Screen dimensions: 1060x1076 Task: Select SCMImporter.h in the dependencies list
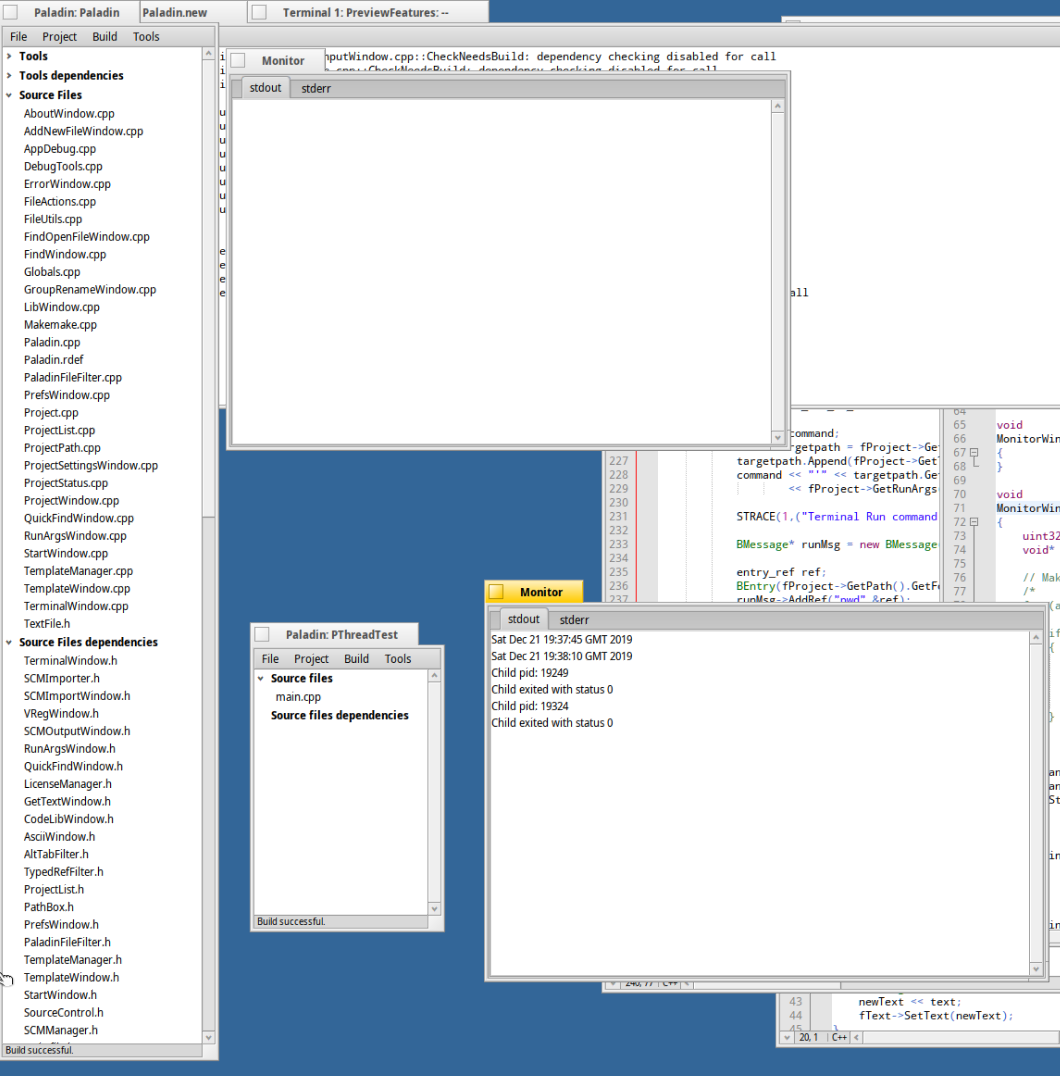62,679
